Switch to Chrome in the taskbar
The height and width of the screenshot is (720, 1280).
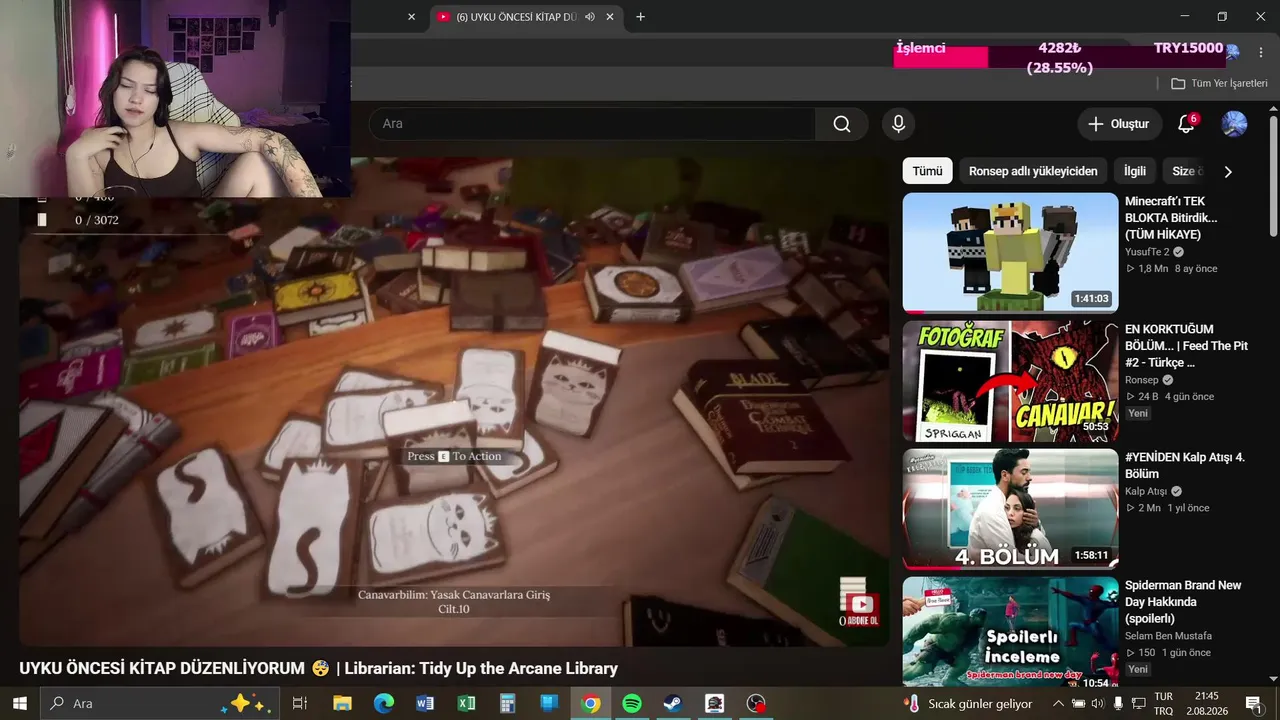pos(590,703)
